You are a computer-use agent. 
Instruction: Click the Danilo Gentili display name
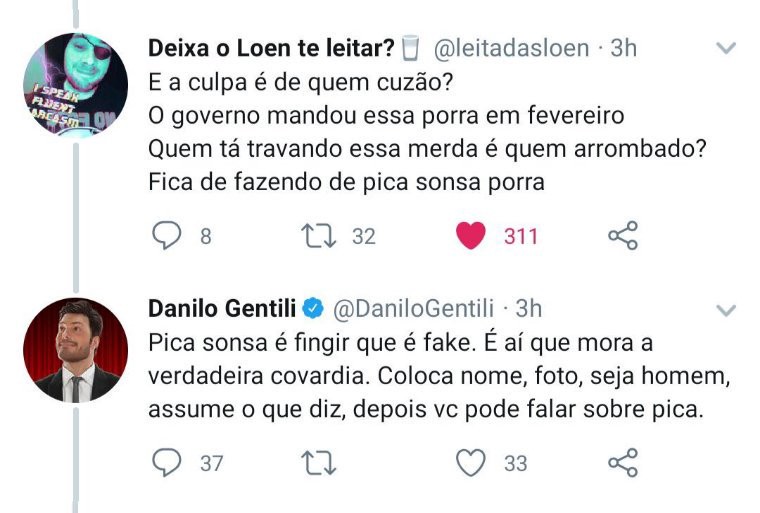click(222, 306)
